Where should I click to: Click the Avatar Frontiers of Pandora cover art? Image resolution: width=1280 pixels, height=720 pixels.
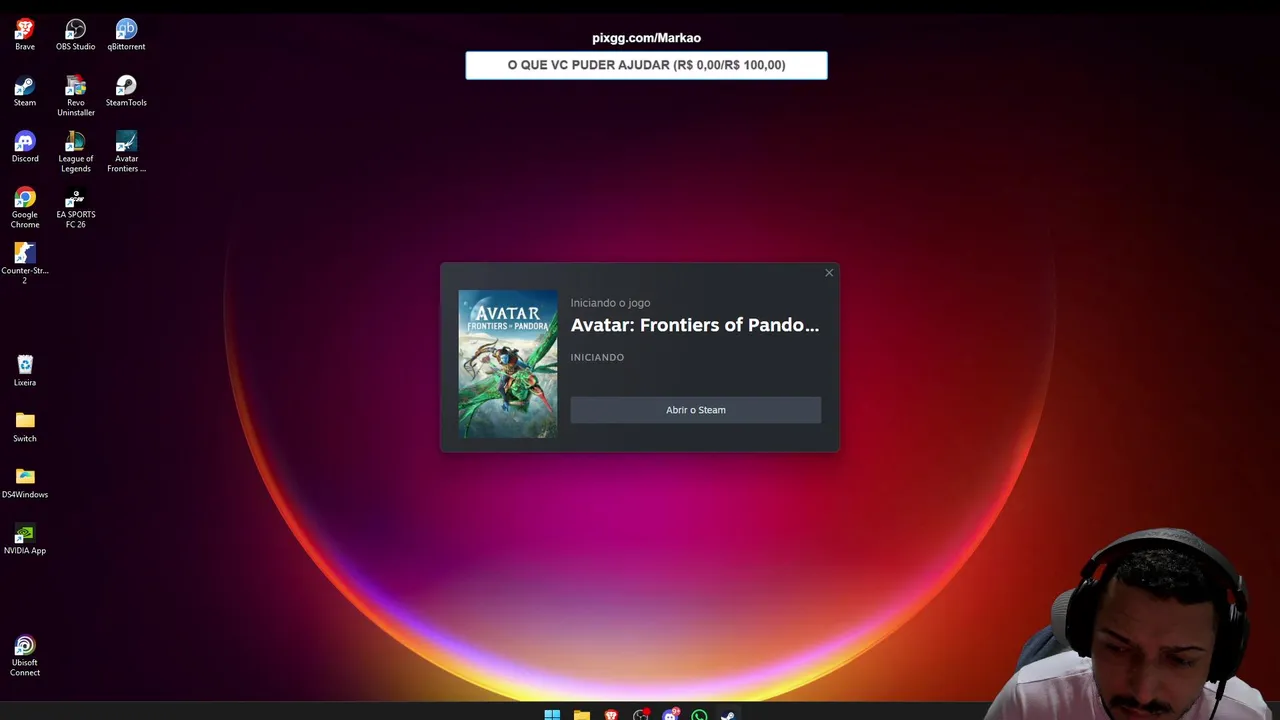508,364
